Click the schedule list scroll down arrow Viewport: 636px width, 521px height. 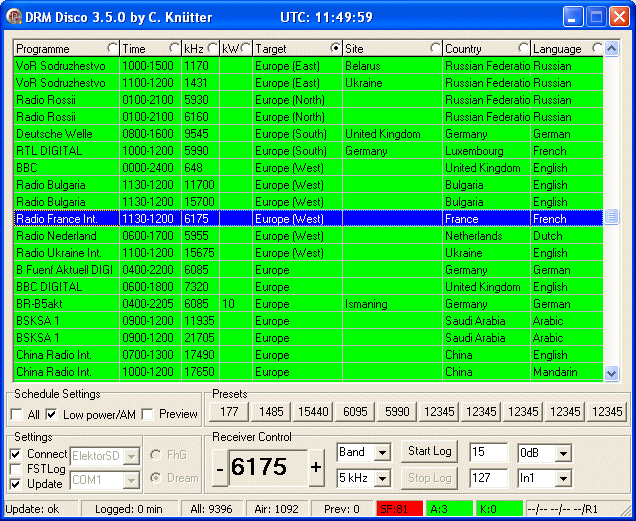pos(612,373)
